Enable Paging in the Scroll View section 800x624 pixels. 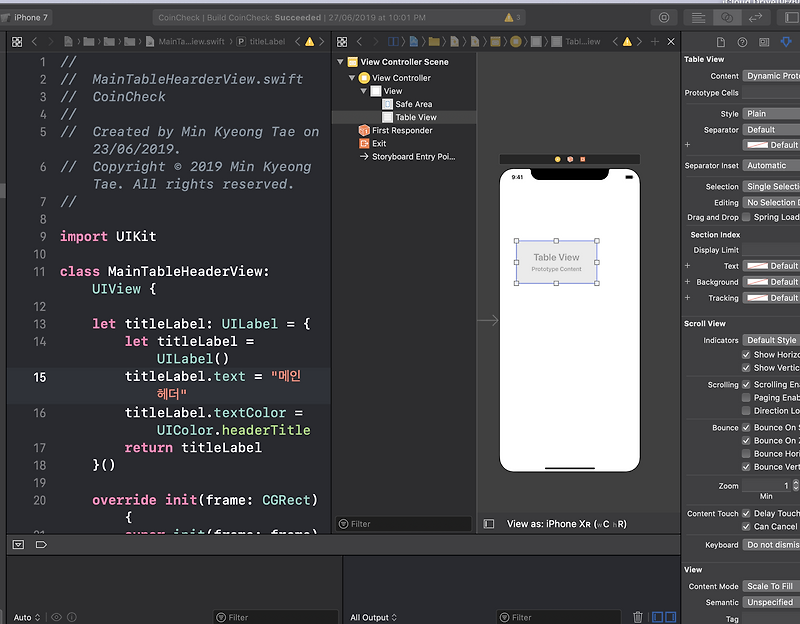tap(747, 397)
